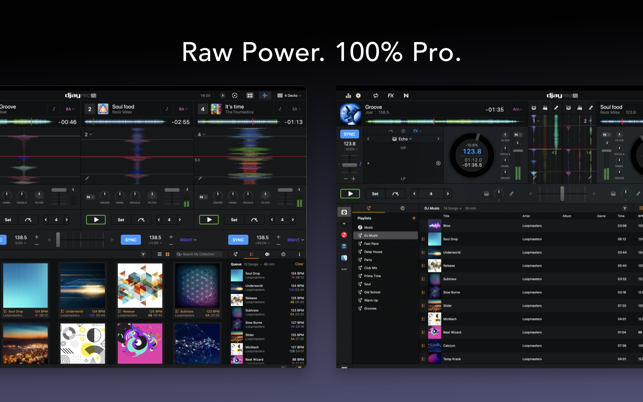The width and height of the screenshot is (643, 402).
Task: Toggle SYNC on deck 2 in left window
Action: [x=131, y=240]
